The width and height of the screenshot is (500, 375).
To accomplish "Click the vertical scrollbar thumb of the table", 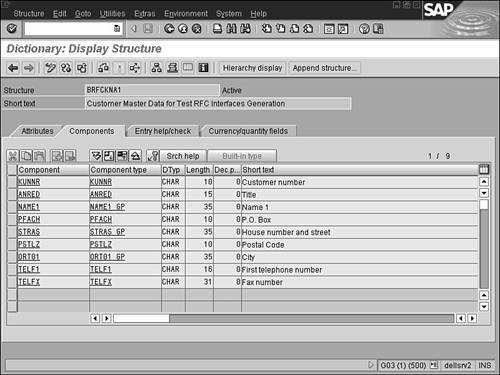I will click(x=484, y=204).
